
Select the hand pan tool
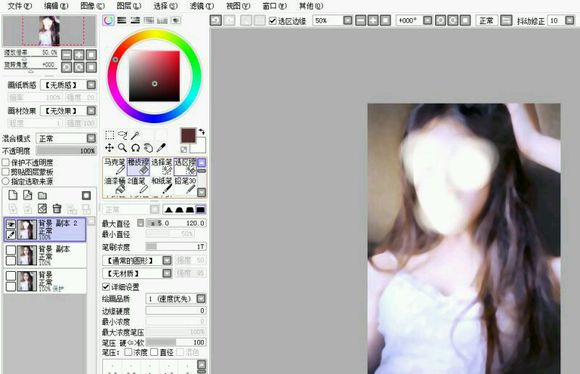pos(148,148)
